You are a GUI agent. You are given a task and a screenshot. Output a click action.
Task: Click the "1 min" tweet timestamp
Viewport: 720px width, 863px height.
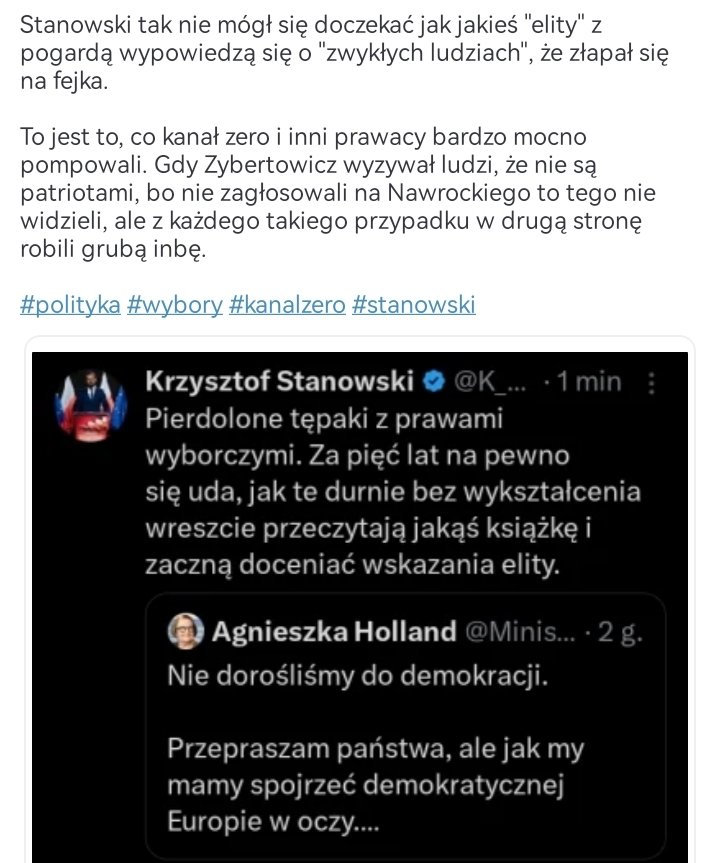(x=589, y=381)
